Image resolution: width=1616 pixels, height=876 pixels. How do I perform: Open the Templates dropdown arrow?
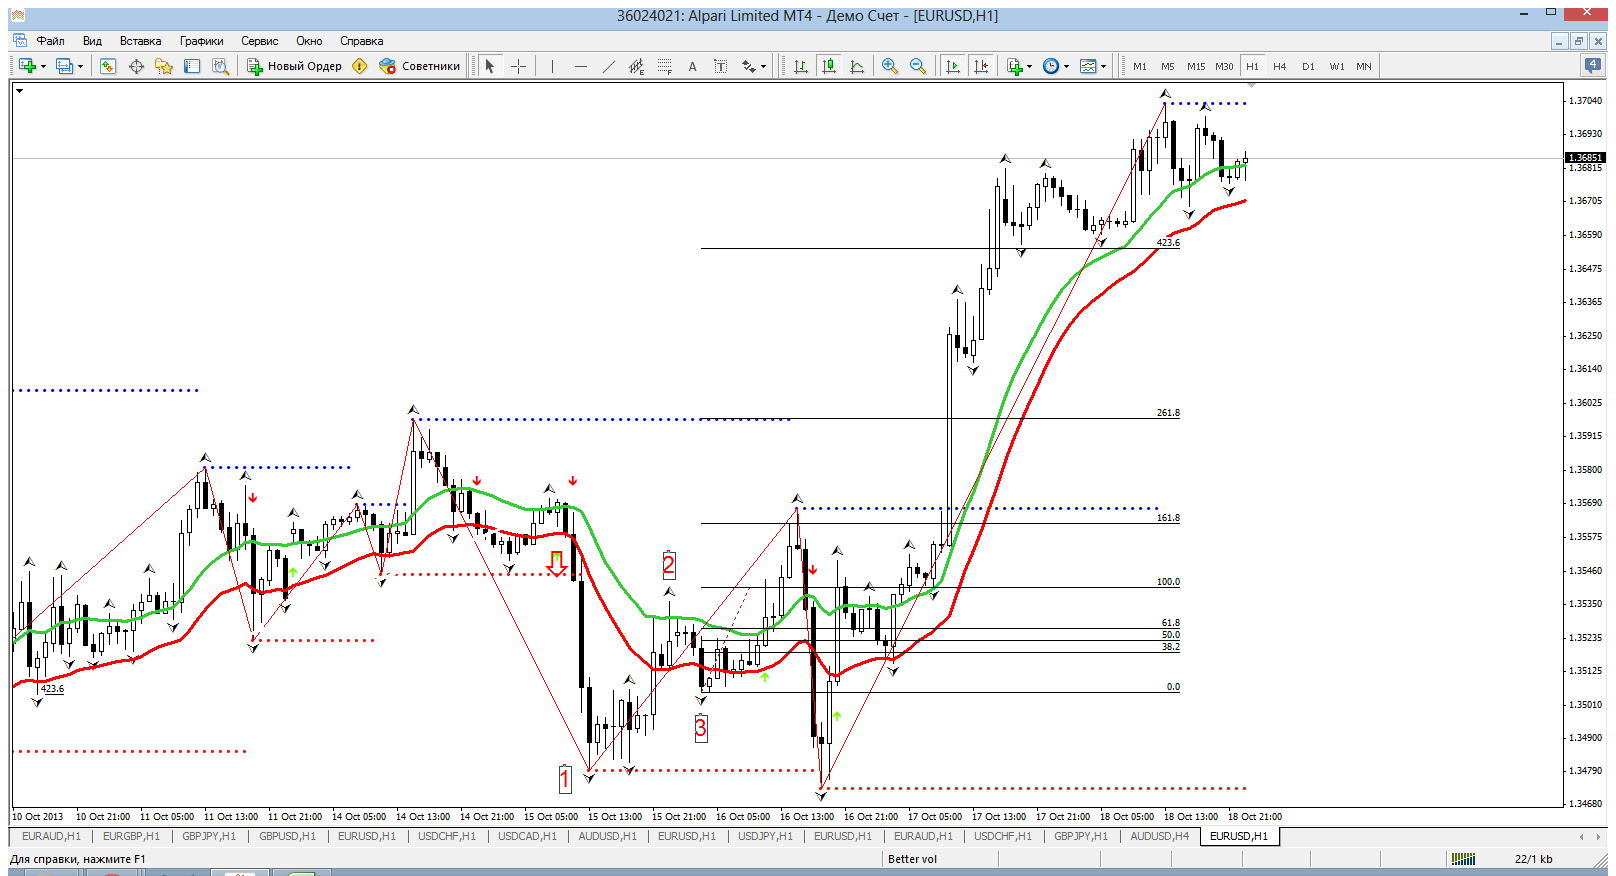[1104, 67]
